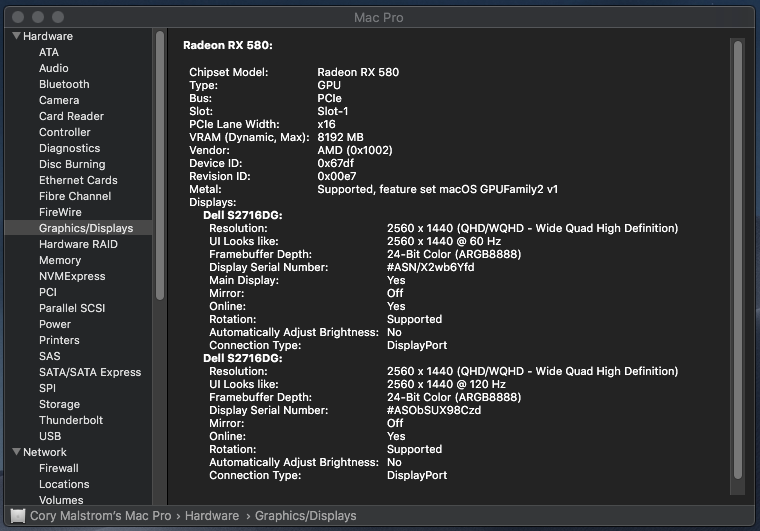Open Bluetooth hardware info
Viewport: 760px width, 531px height.
64,84
